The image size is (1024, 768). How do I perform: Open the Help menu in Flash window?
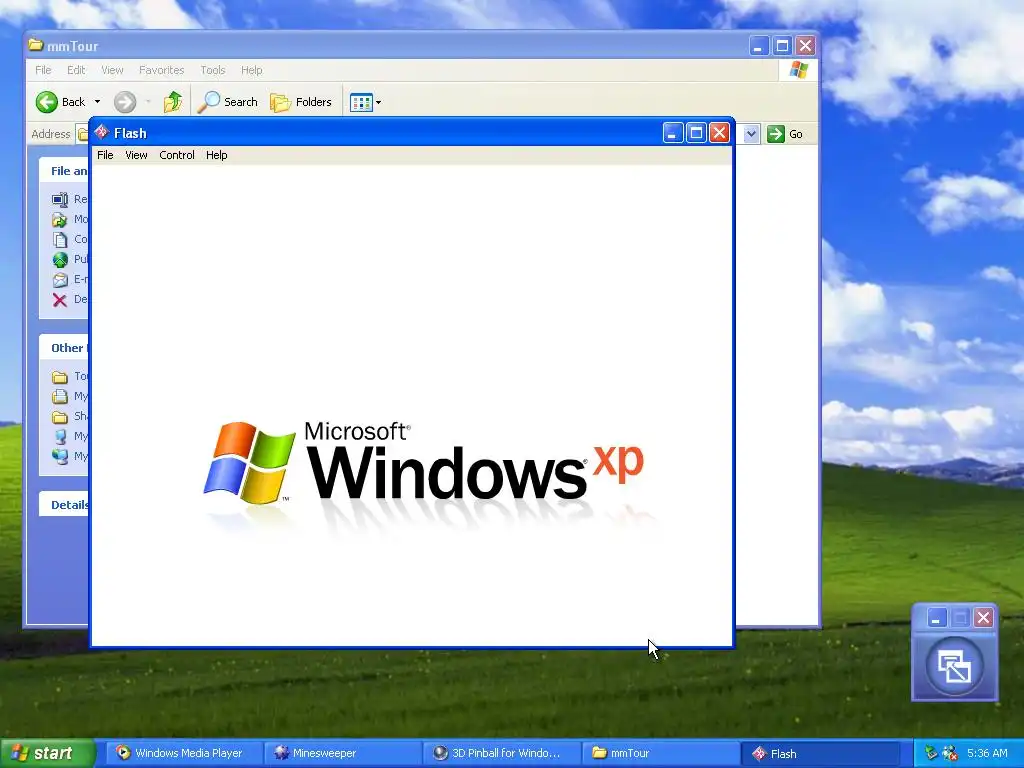216,155
